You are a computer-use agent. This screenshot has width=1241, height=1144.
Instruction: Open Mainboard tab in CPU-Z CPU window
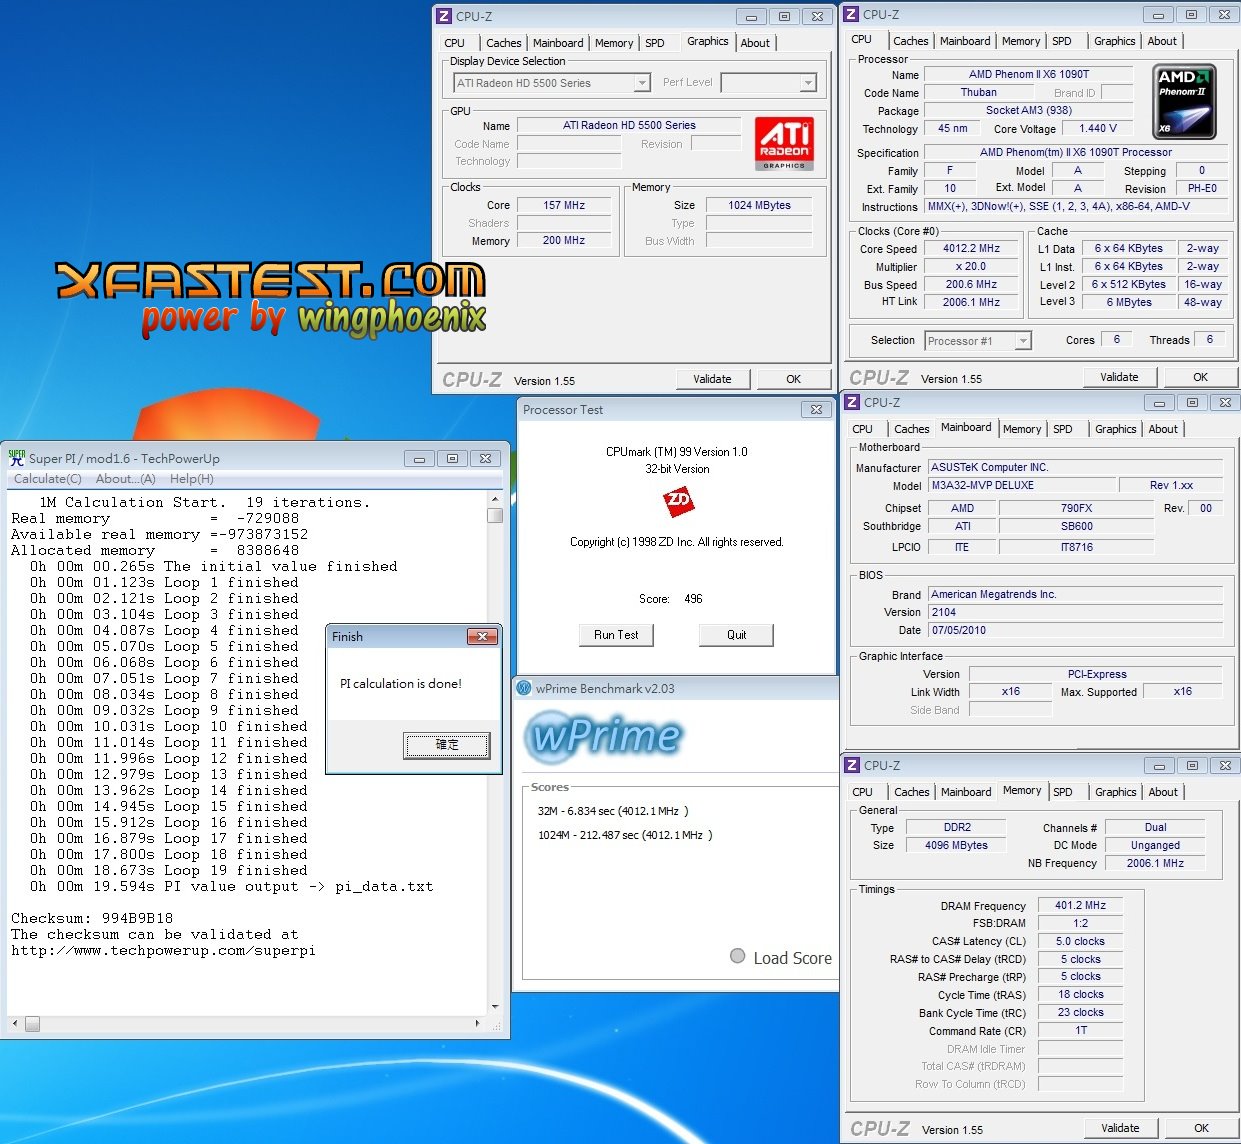tap(965, 41)
